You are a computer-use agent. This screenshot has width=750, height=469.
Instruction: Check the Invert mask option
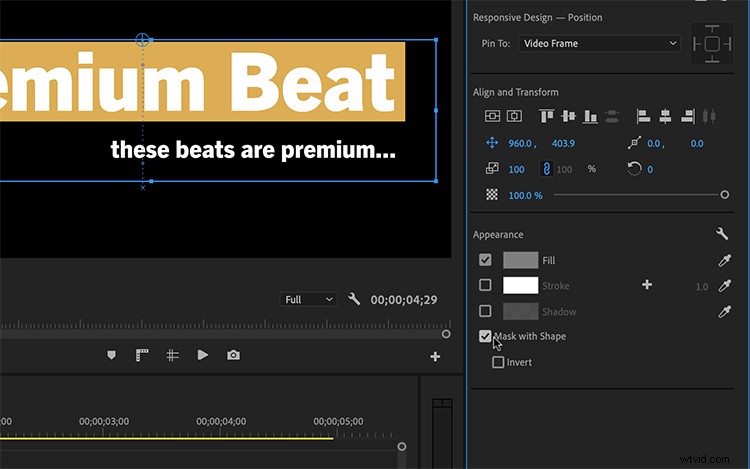pos(498,362)
